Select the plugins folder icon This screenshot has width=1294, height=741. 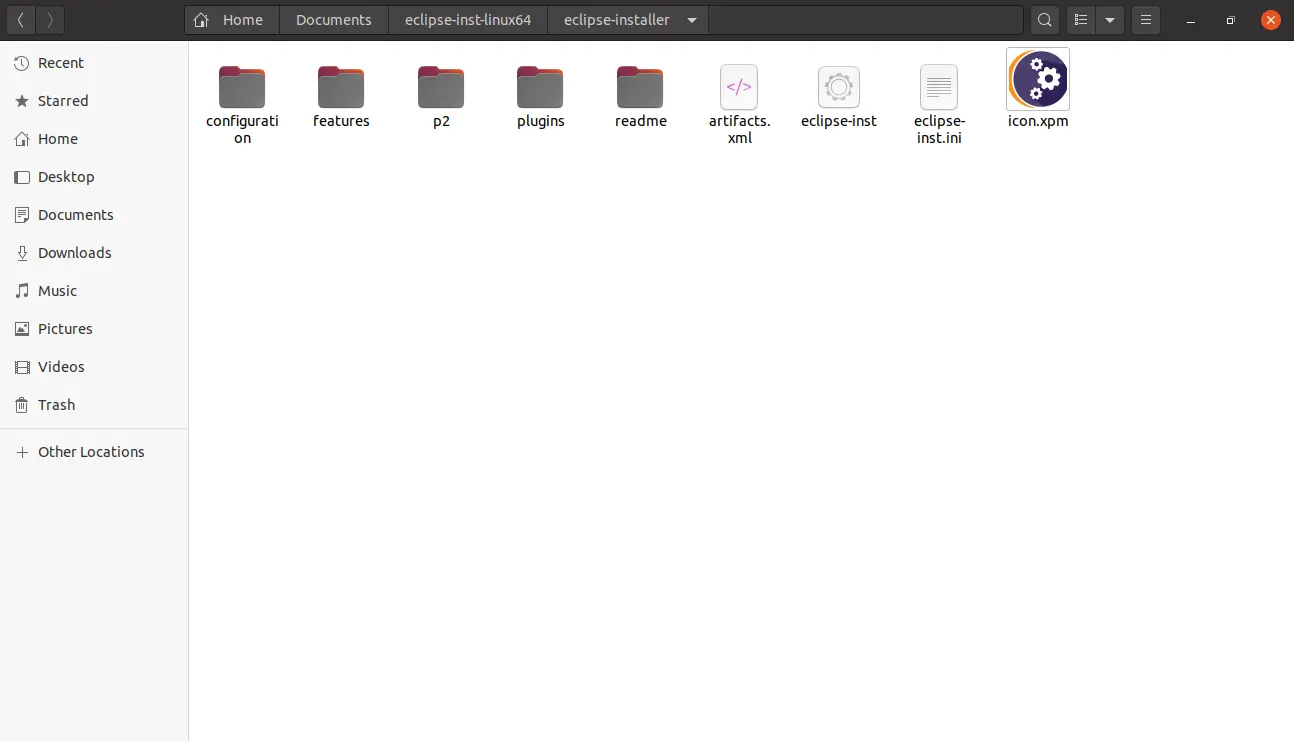[x=540, y=87]
